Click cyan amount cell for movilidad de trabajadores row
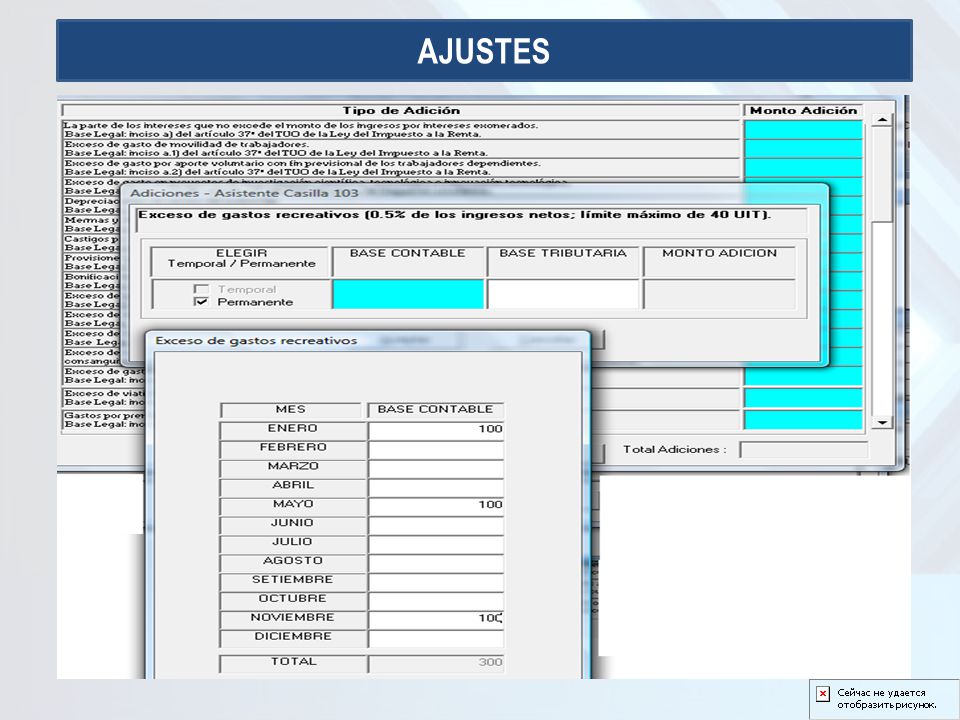 point(803,149)
